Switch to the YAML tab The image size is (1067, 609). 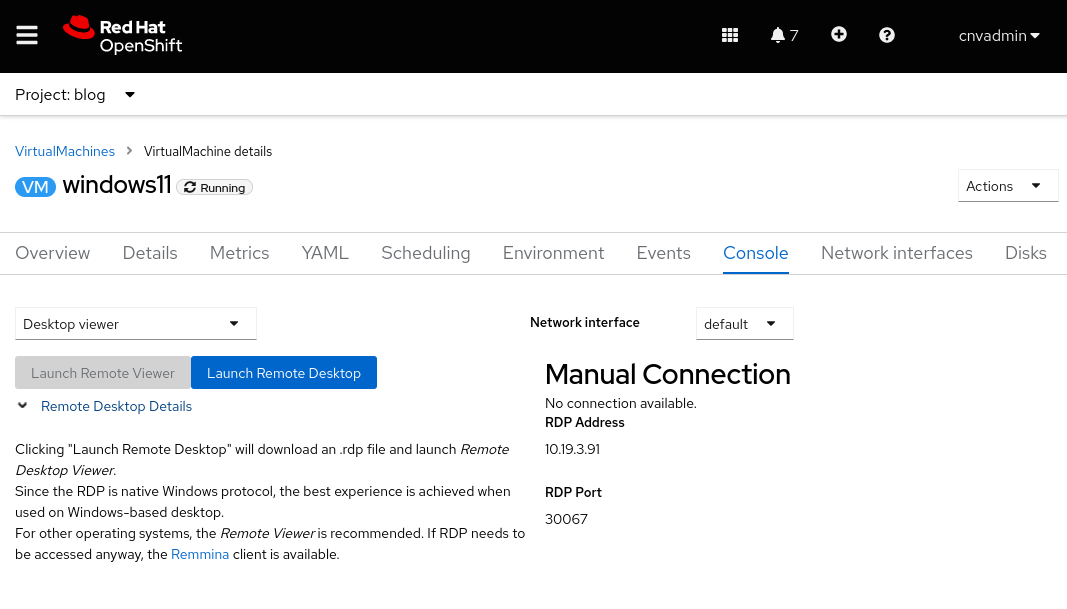click(325, 253)
